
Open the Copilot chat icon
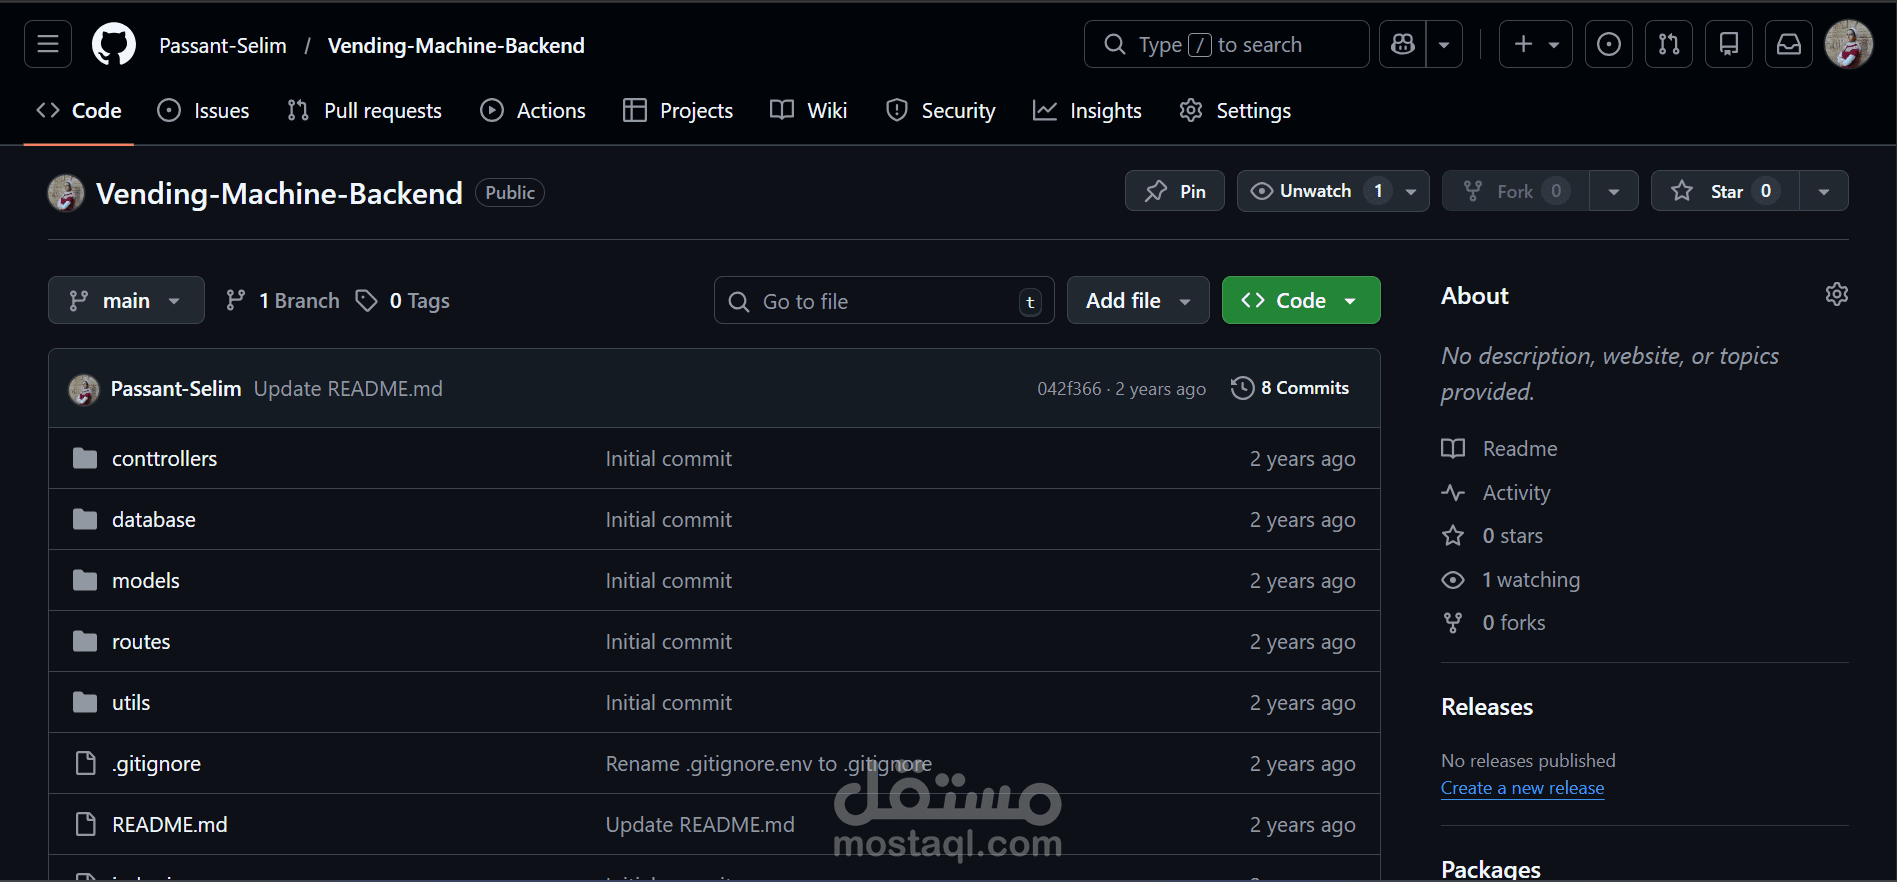point(1403,45)
